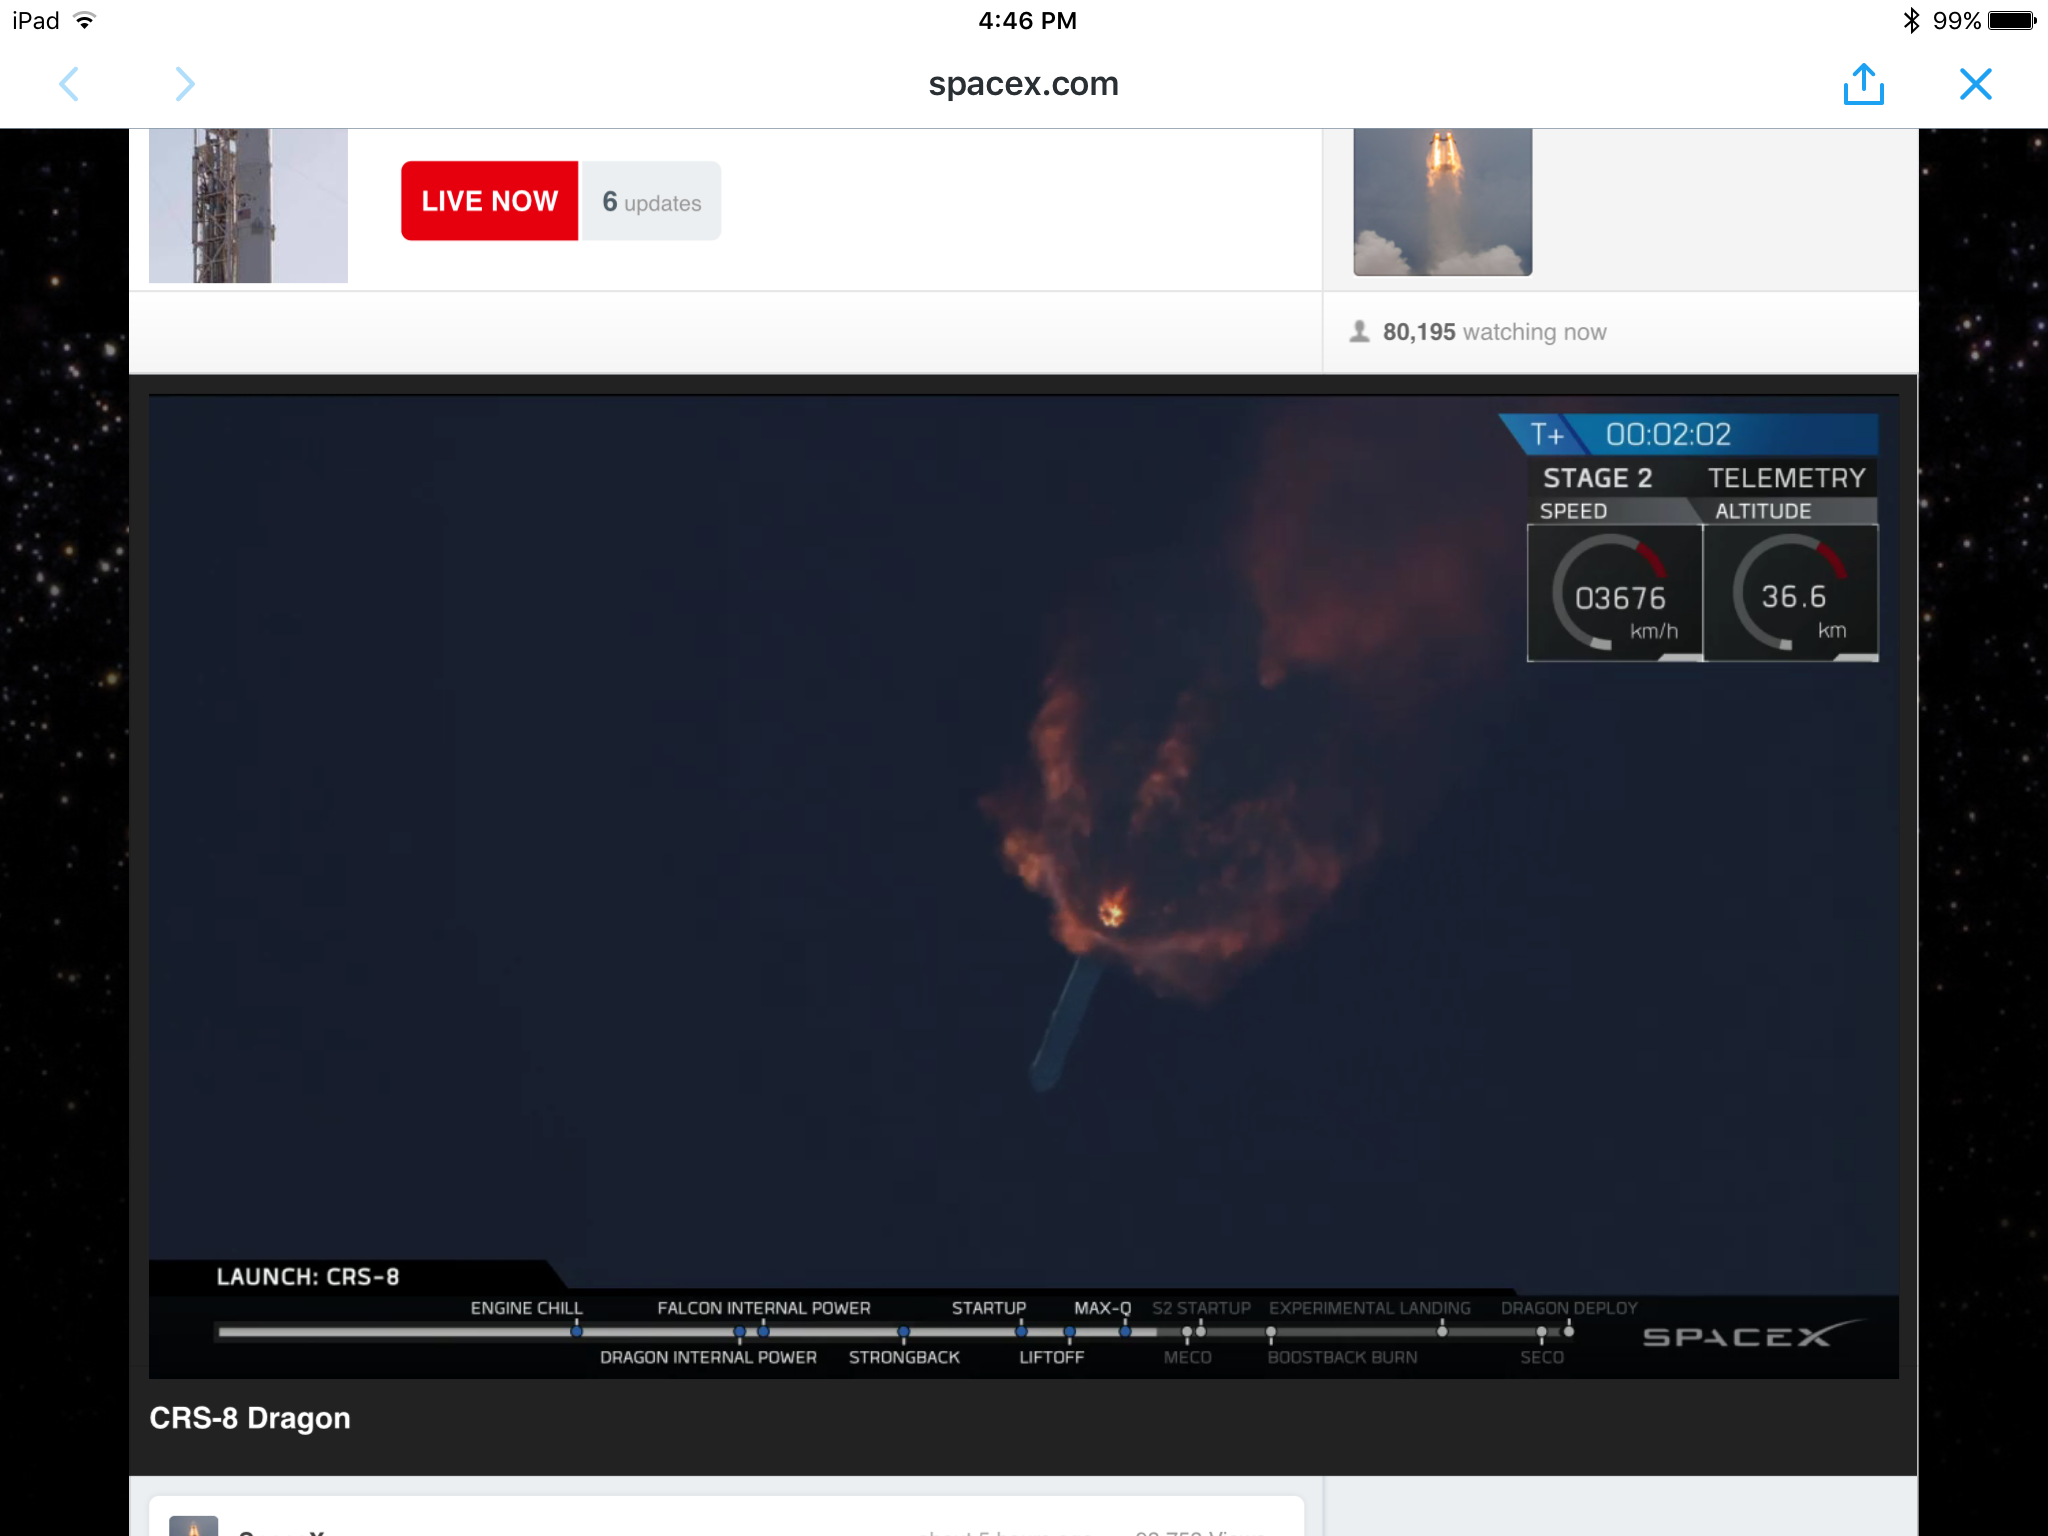Open the rocket liftoff thumbnail image
The image size is (2048, 1536).
click(x=1442, y=202)
